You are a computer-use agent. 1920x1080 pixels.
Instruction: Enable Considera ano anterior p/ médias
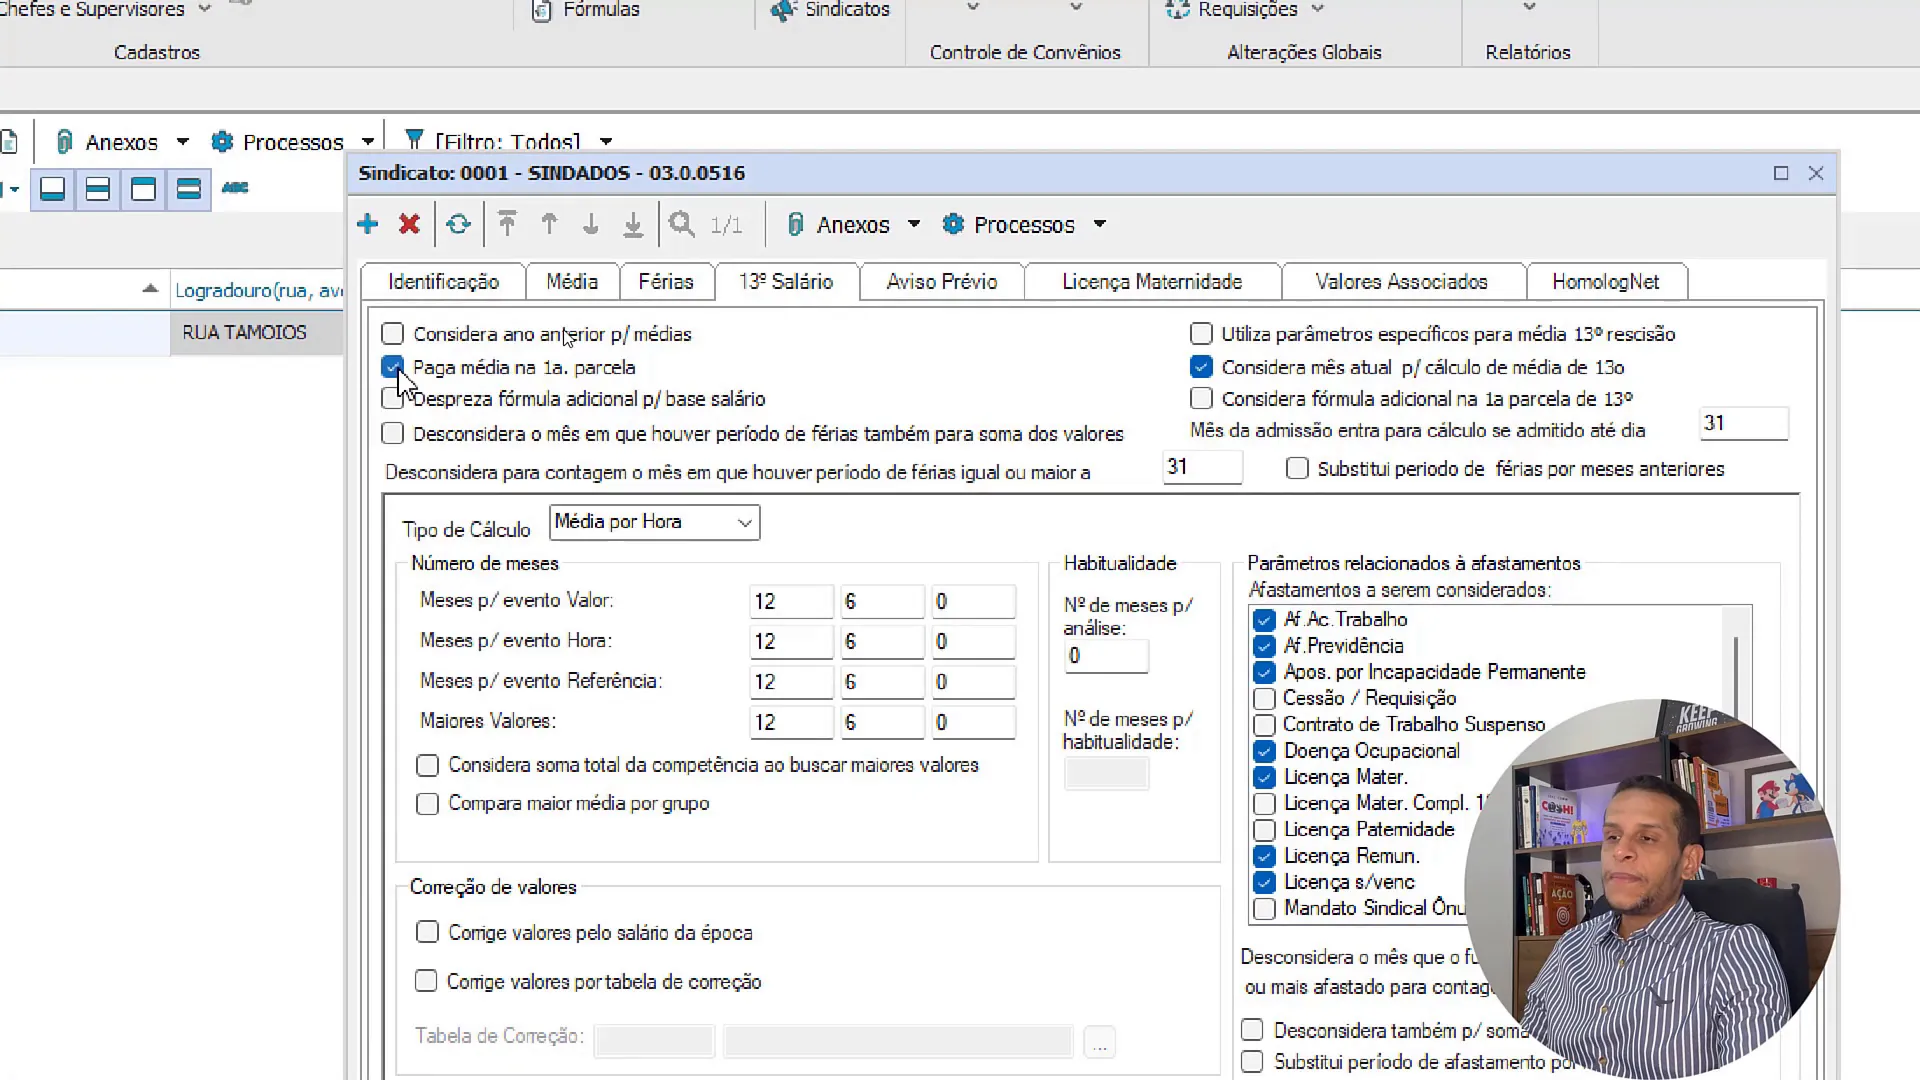393,334
